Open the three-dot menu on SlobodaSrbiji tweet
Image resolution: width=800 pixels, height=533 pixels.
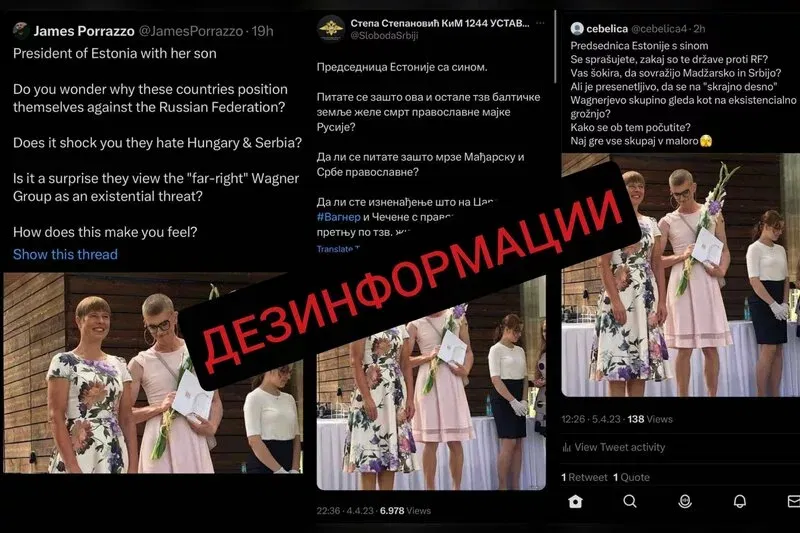540,23
